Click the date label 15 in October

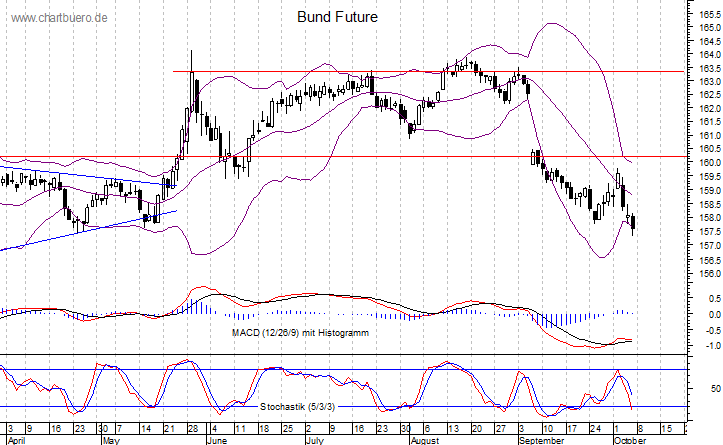pyautogui.click(x=667, y=429)
